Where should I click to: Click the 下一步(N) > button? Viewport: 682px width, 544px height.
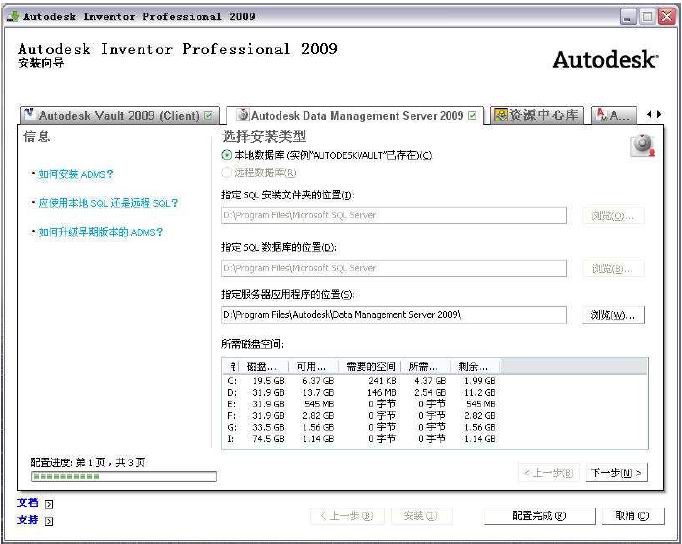616,473
